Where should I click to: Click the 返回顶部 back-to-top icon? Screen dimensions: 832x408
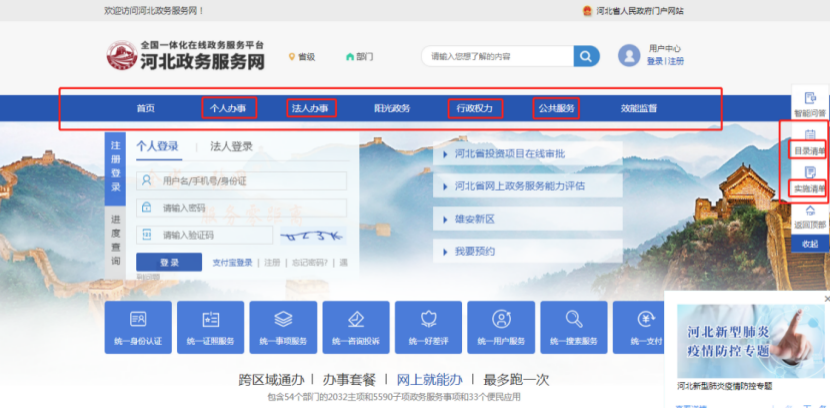(x=809, y=214)
